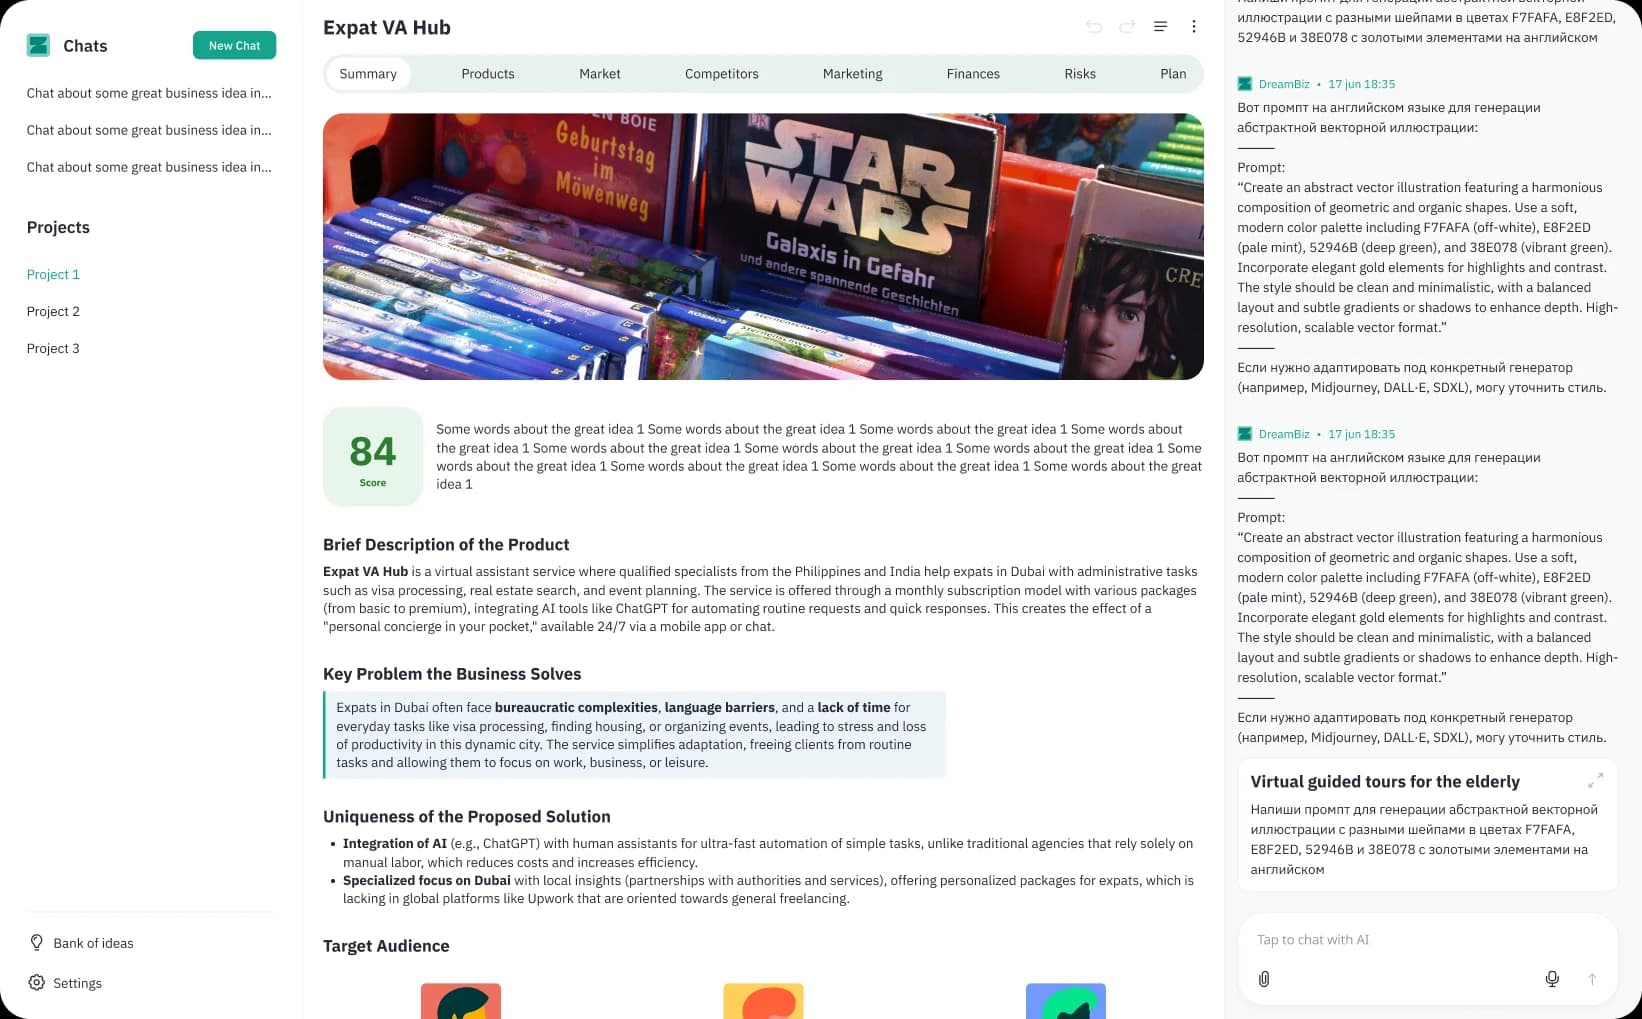Click the "Chats" sidebar heading

(85, 46)
